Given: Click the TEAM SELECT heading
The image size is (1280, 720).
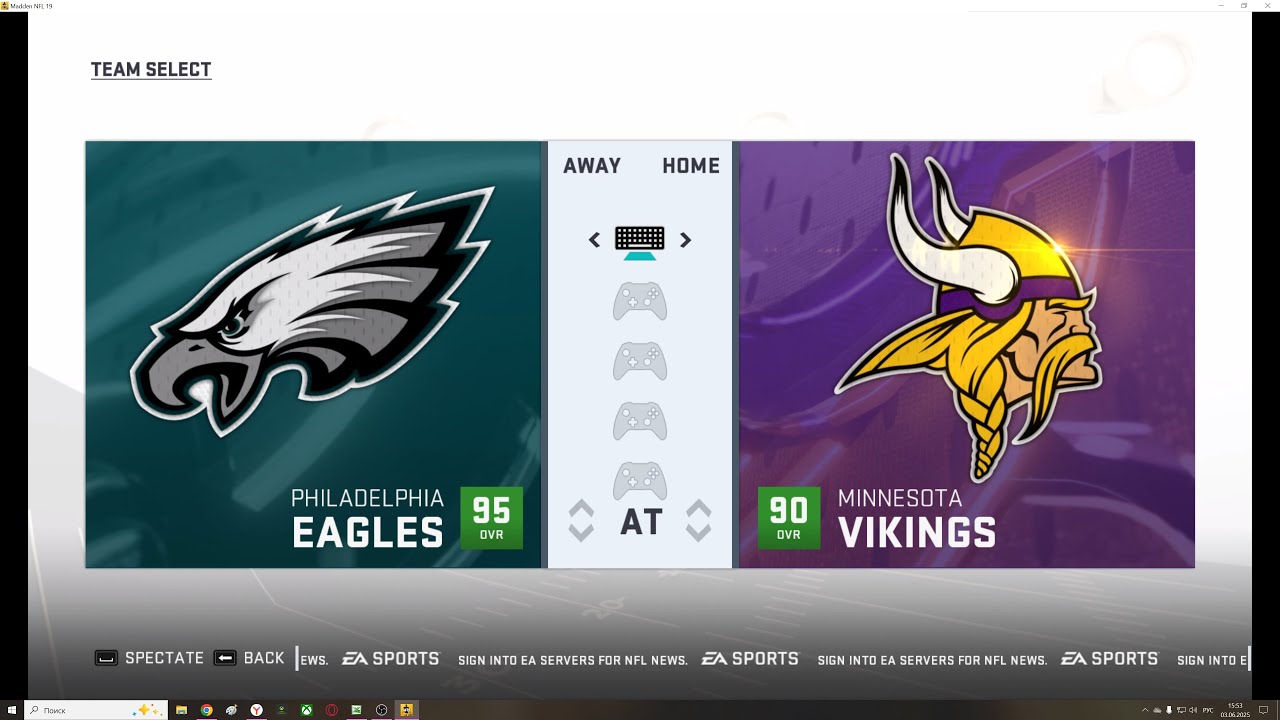Looking at the screenshot, I should [151, 70].
